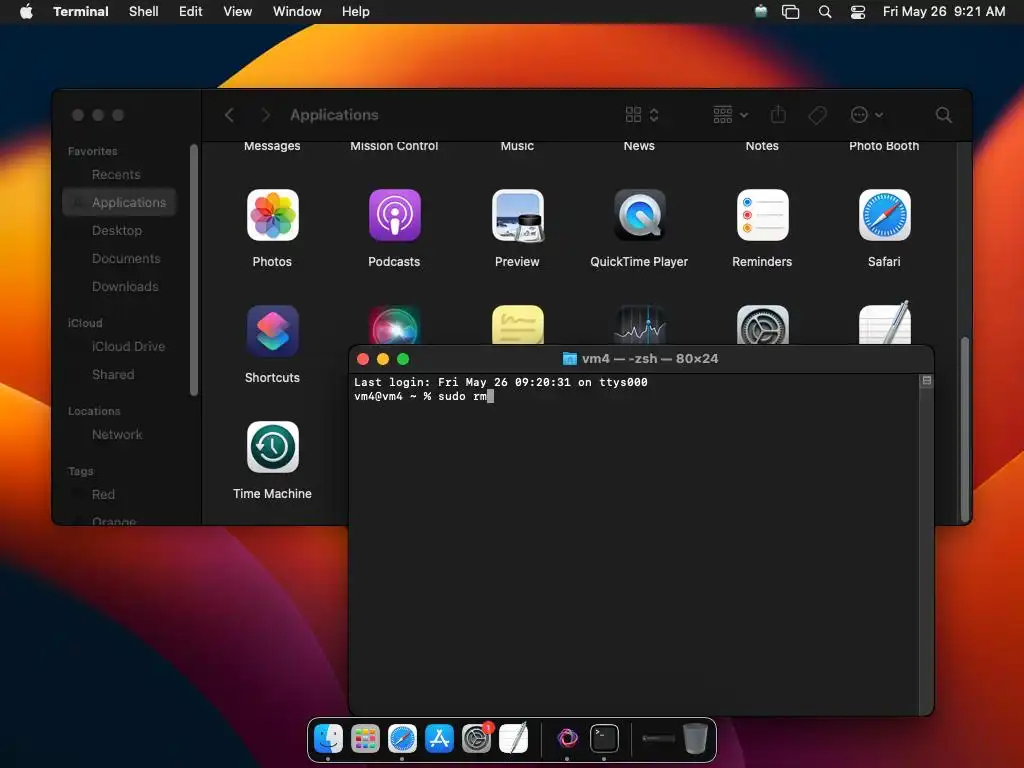1024x768 pixels.
Task: Open the Edit menu
Action: coord(191,12)
